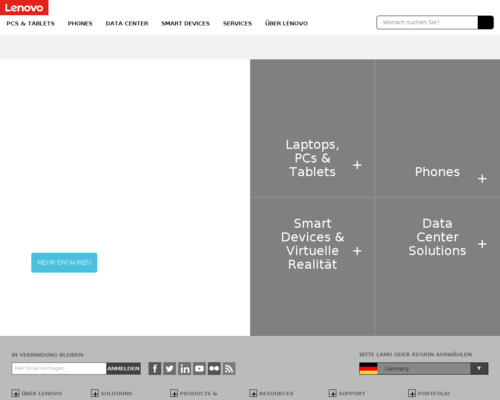Image resolution: width=500 pixels, height=400 pixels.
Task: Focus the 'Hier Email eintragen' field
Action: tap(59, 368)
